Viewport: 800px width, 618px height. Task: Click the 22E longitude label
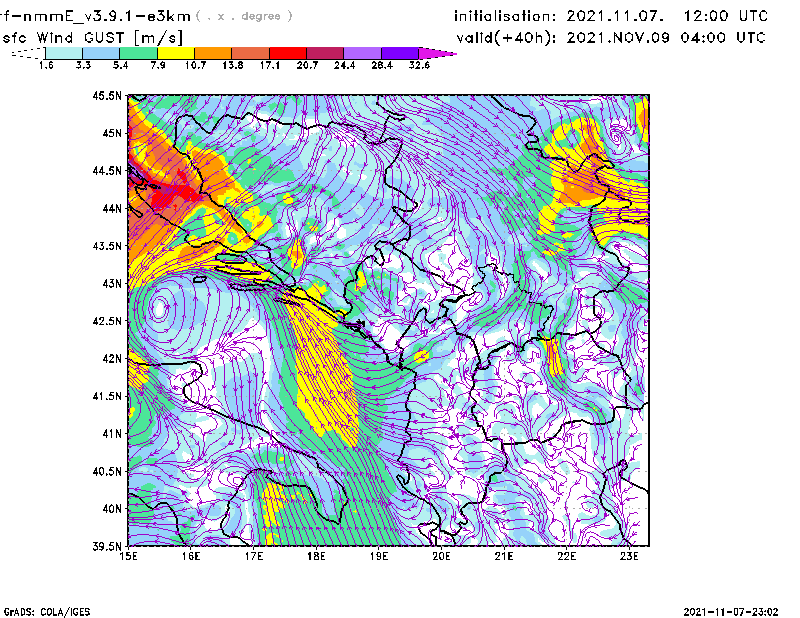566,556
